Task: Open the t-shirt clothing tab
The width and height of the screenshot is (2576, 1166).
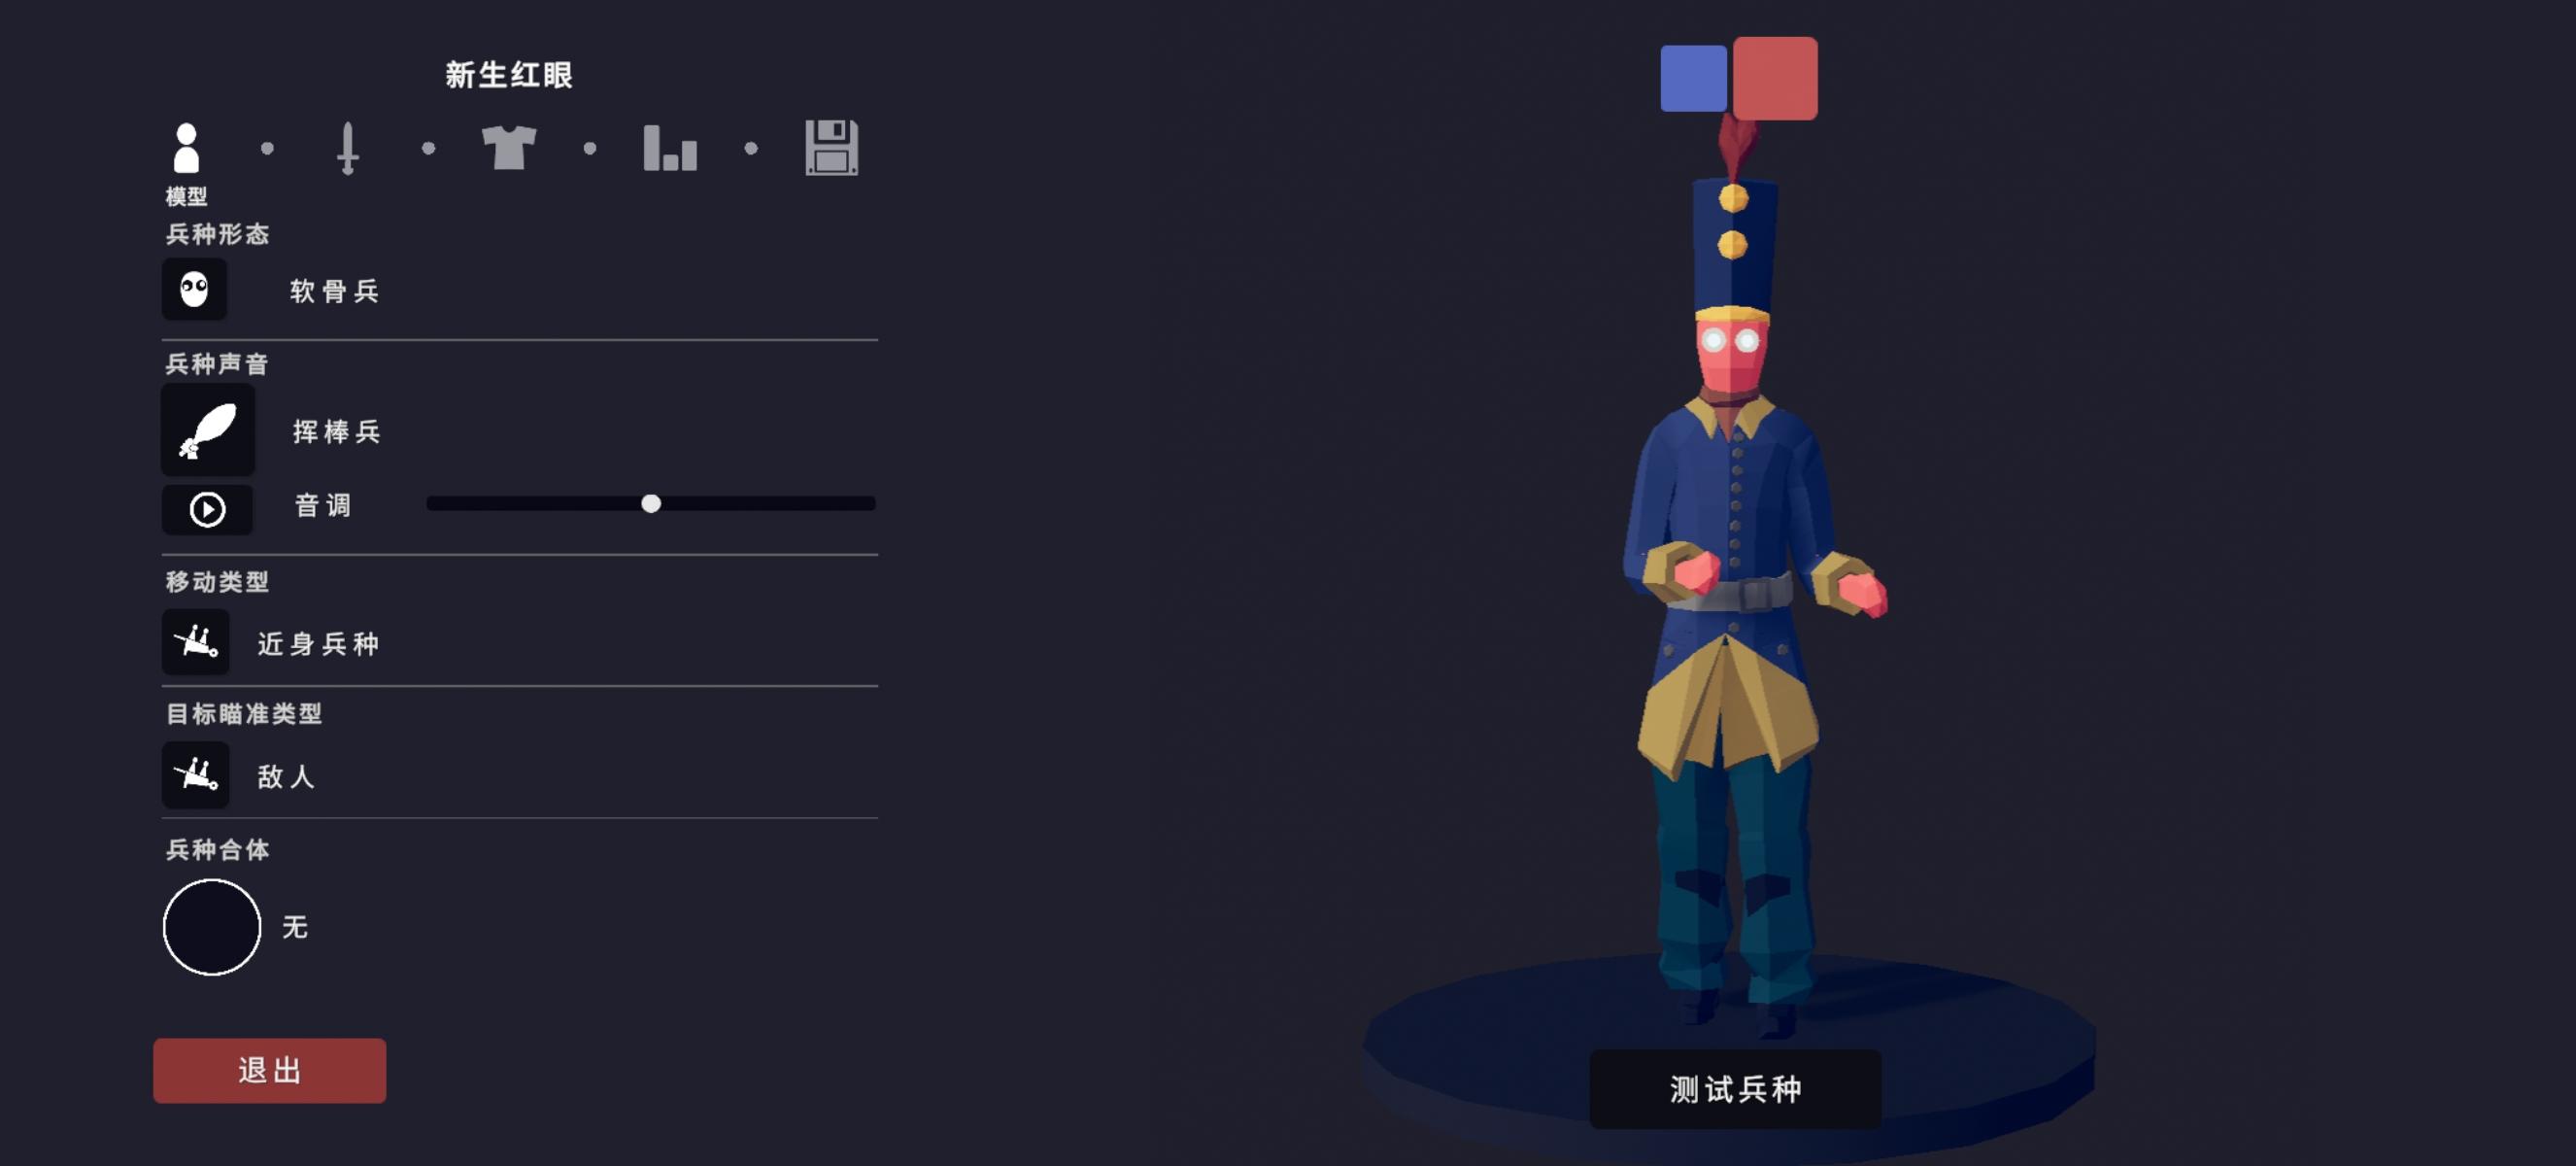Action: pyautogui.click(x=509, y=148)
